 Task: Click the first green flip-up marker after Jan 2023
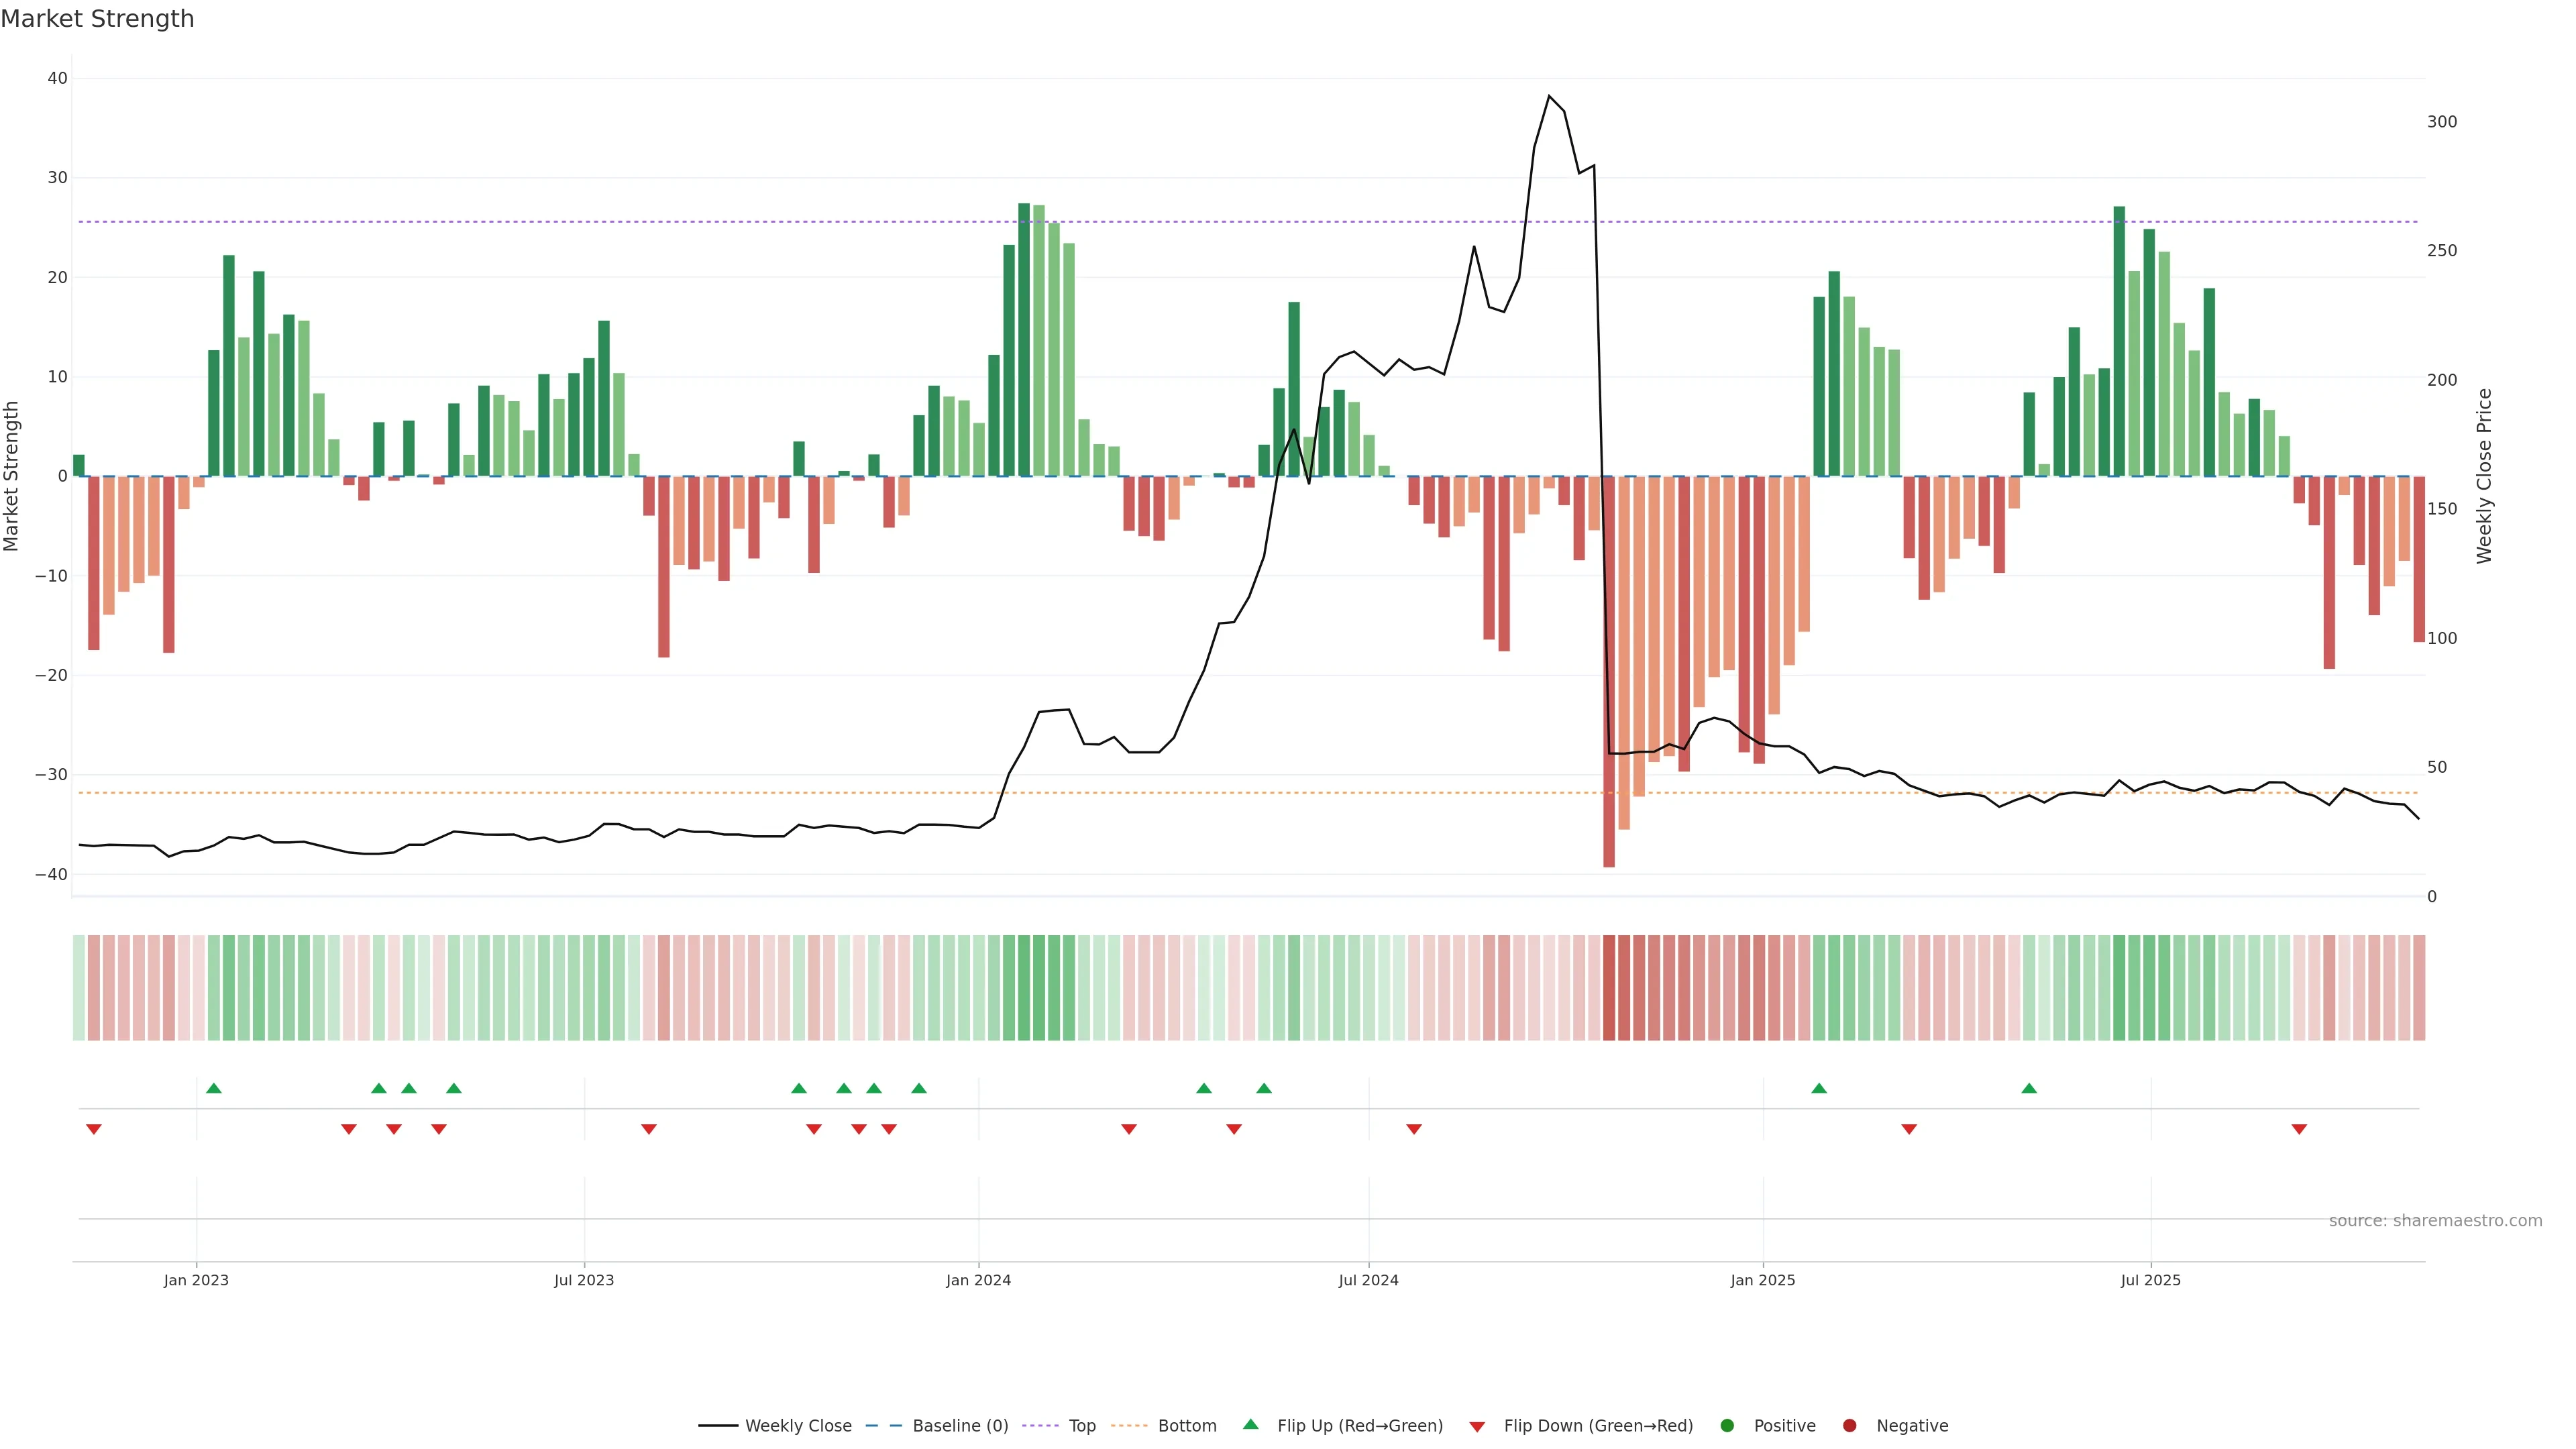pos(213,1088)
